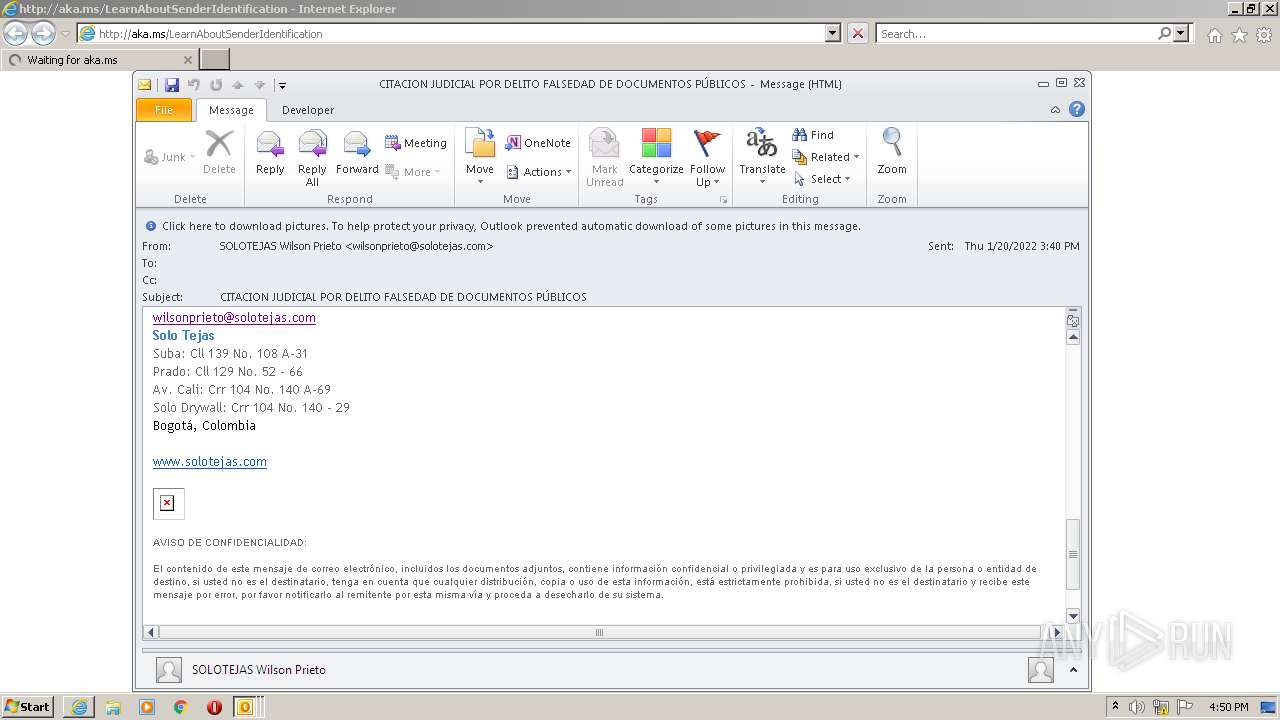Click Reply All in the Respond group
1280x720 pixels.
[x=312, y=158]
